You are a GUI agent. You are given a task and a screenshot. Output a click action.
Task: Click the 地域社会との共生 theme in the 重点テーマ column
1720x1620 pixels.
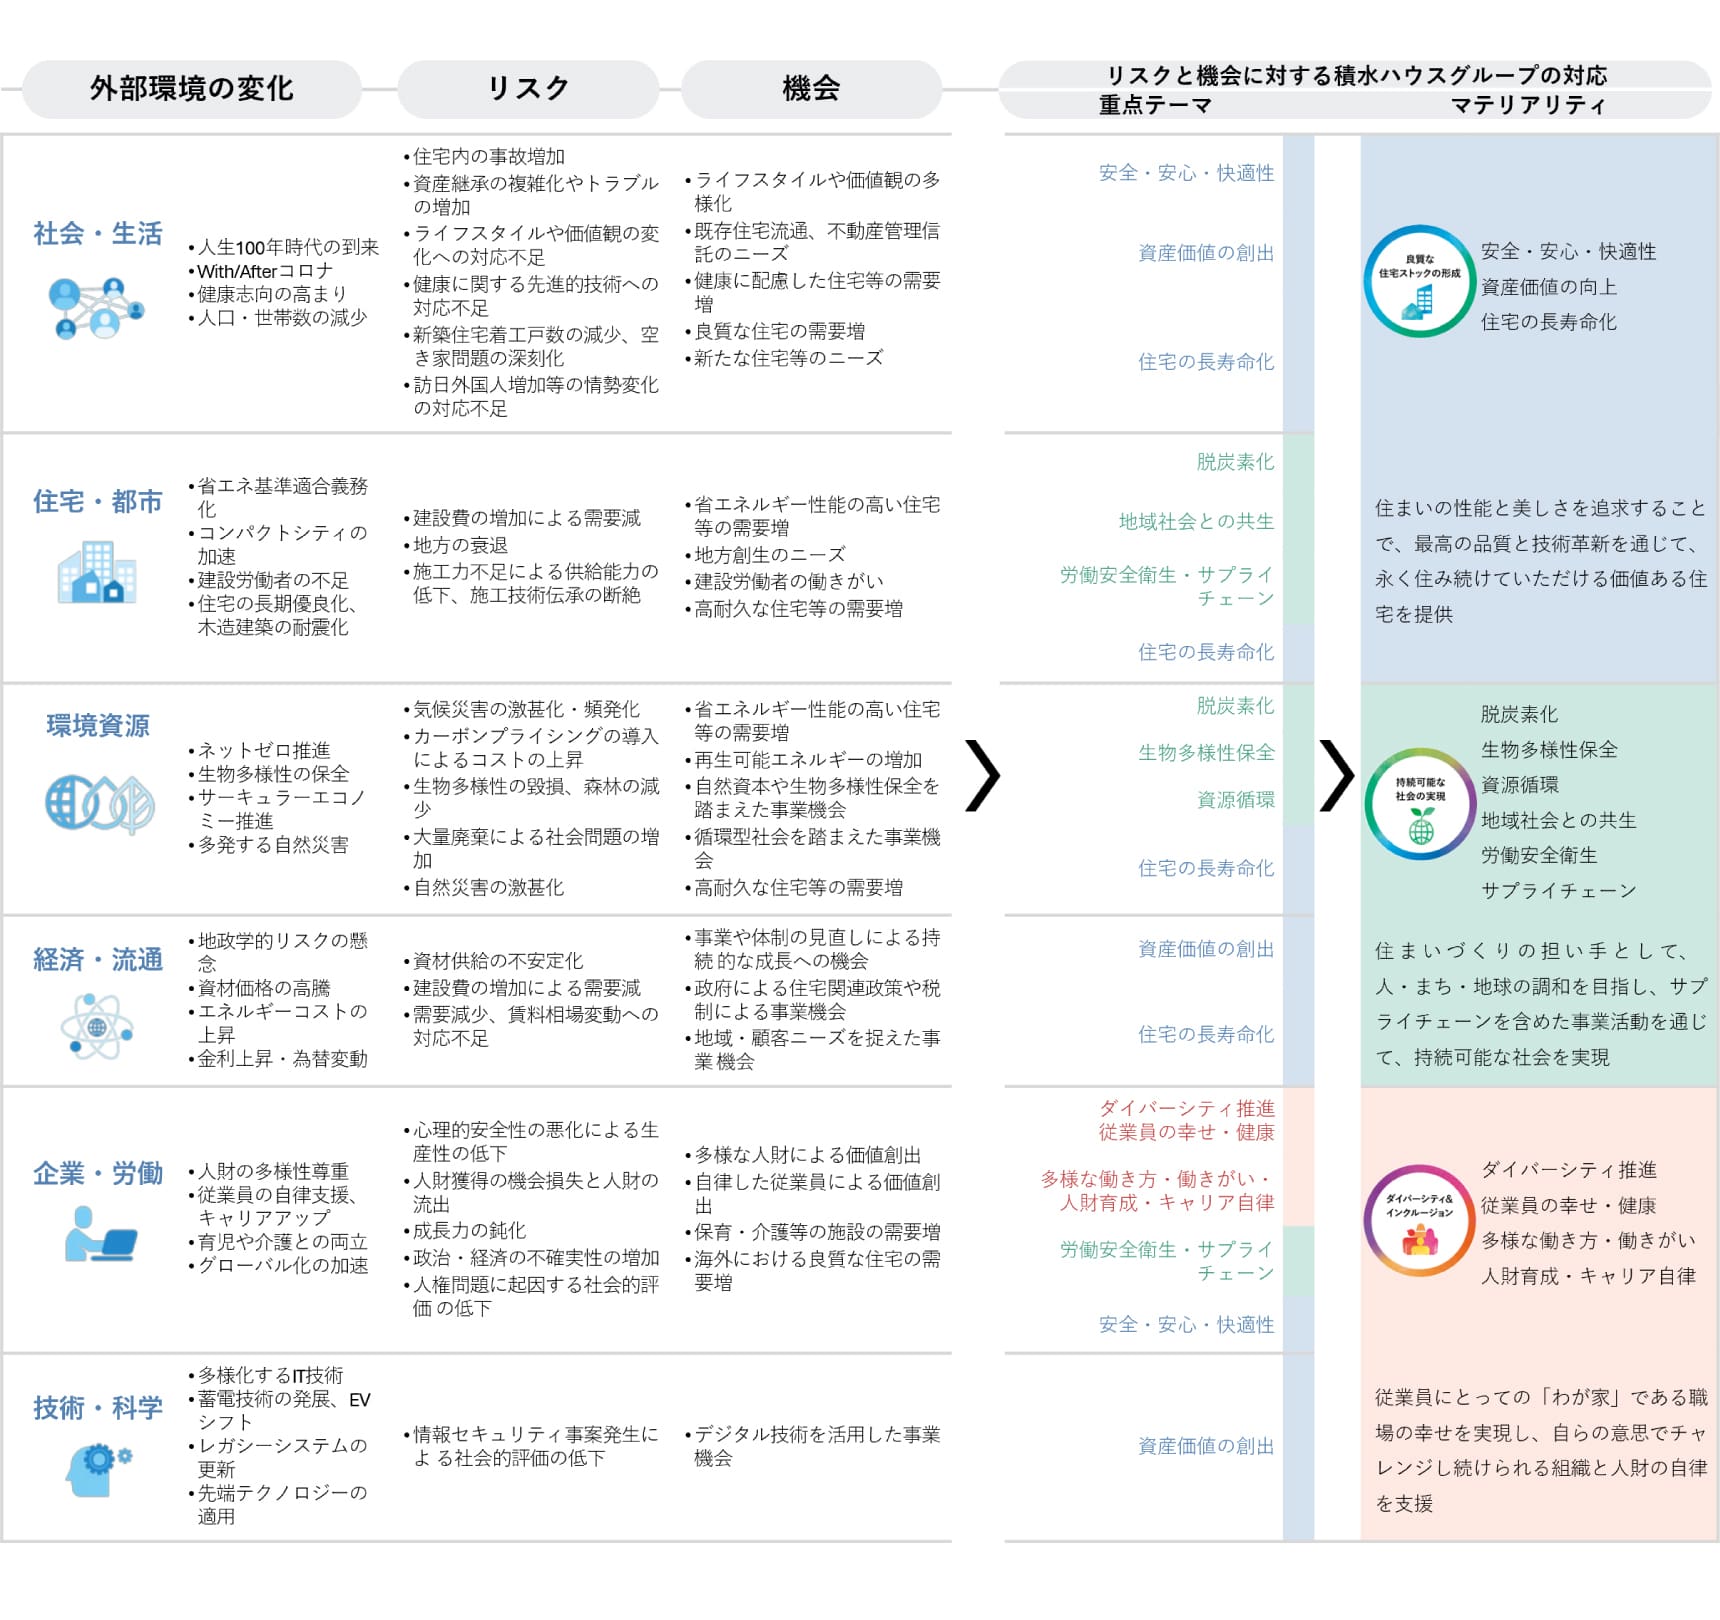click(1196, 522)
